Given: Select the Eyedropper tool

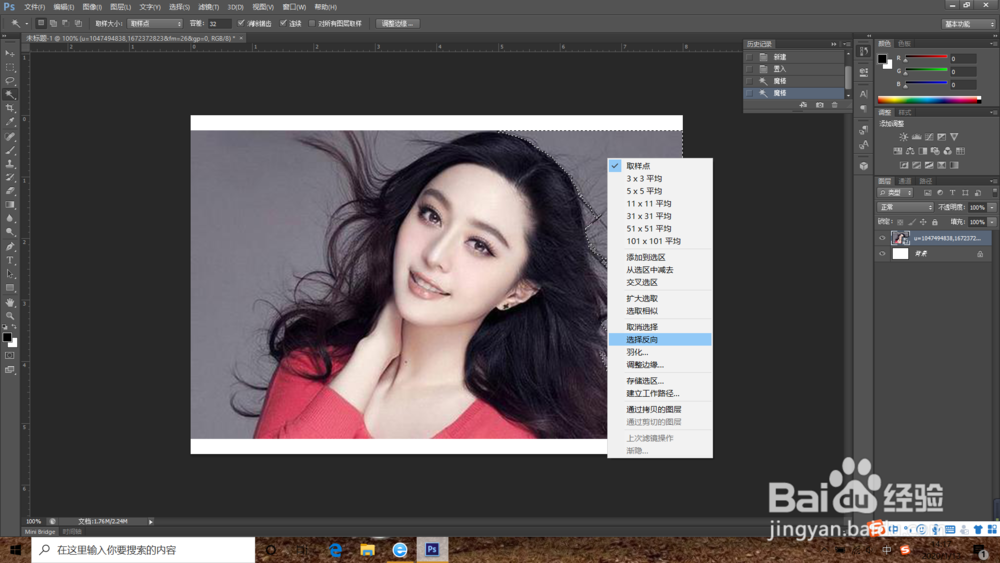Looking at the screenshot, I should pyautogui.click(x=10, y=122).
